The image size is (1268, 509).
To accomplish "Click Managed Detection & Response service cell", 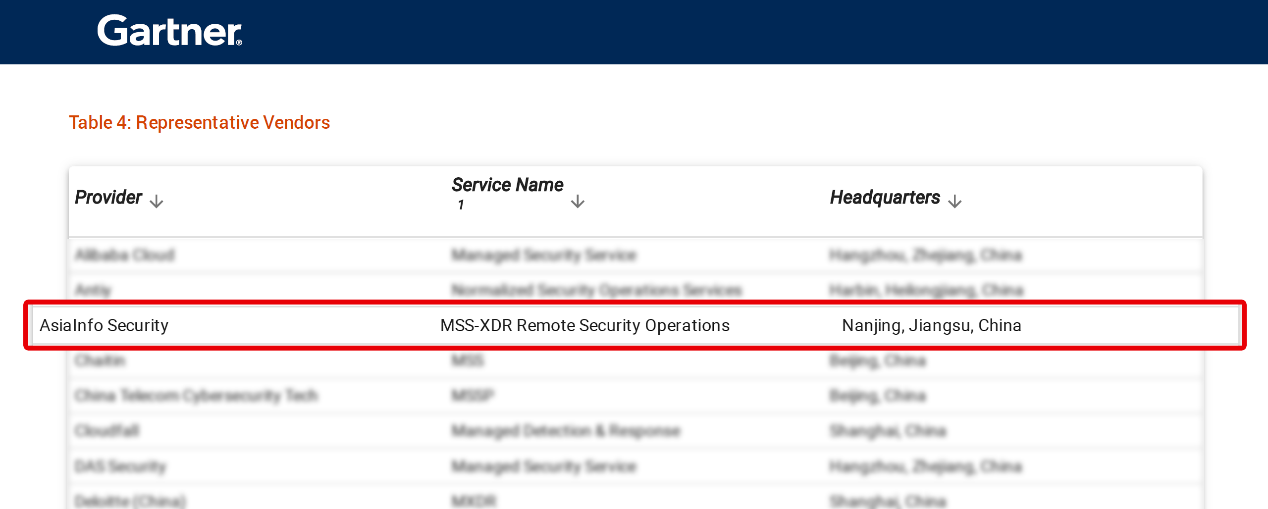I will [x=565, y=431].
